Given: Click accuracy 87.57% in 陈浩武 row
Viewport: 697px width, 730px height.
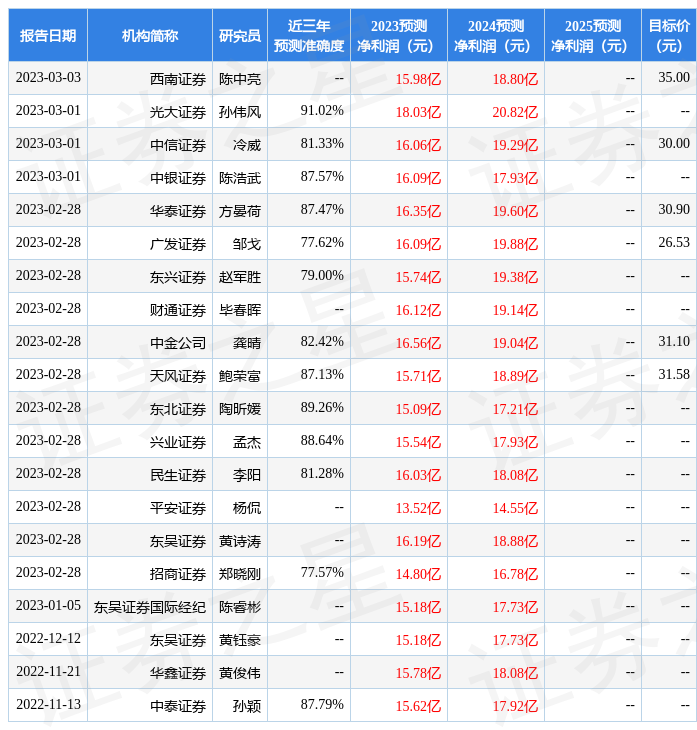Looking at the screenshot, I should tap(322, 176).
